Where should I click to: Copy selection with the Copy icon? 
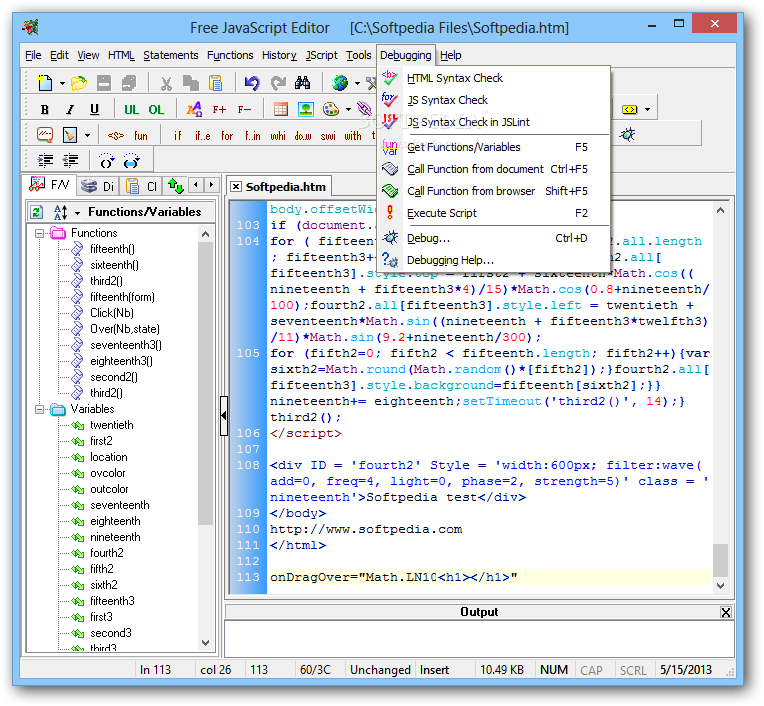pos(191,83)
